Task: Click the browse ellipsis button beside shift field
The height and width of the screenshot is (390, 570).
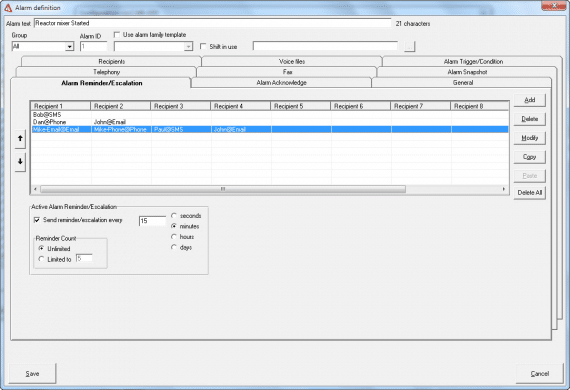Action: (x=409, y=47)
